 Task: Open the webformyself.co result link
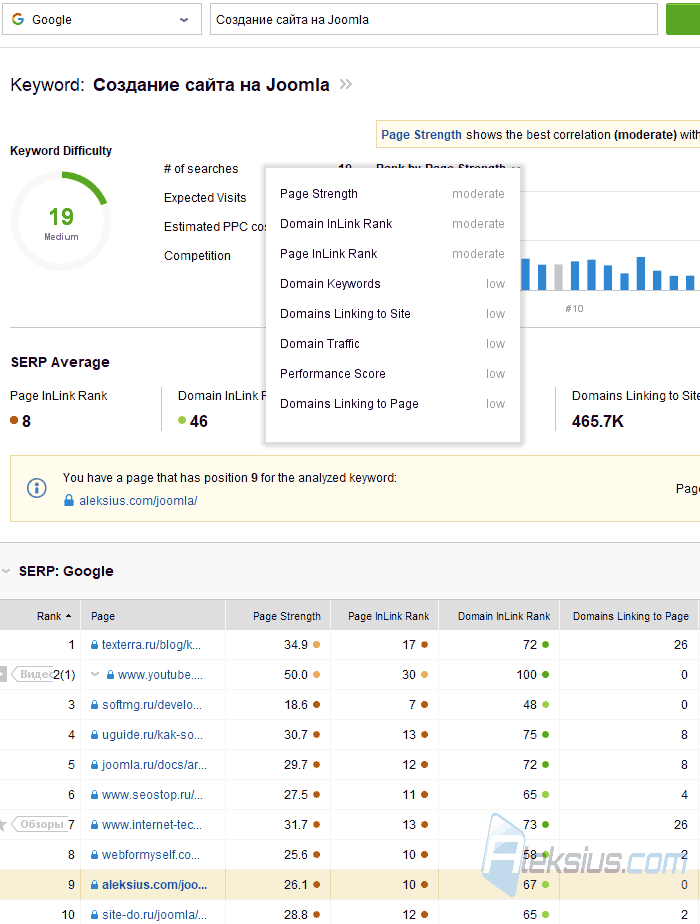pos(151,855)
